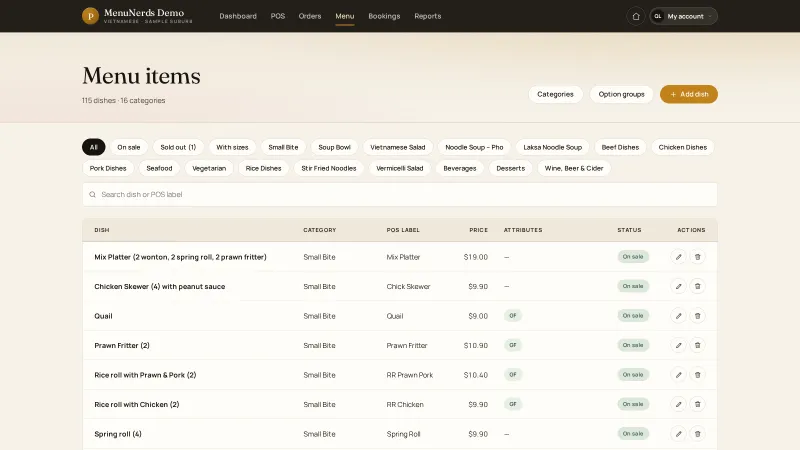The width and height of the screenshot is (800, 450).
Task: Filter by Vermicelli Salad
Action: coord(399,168)
